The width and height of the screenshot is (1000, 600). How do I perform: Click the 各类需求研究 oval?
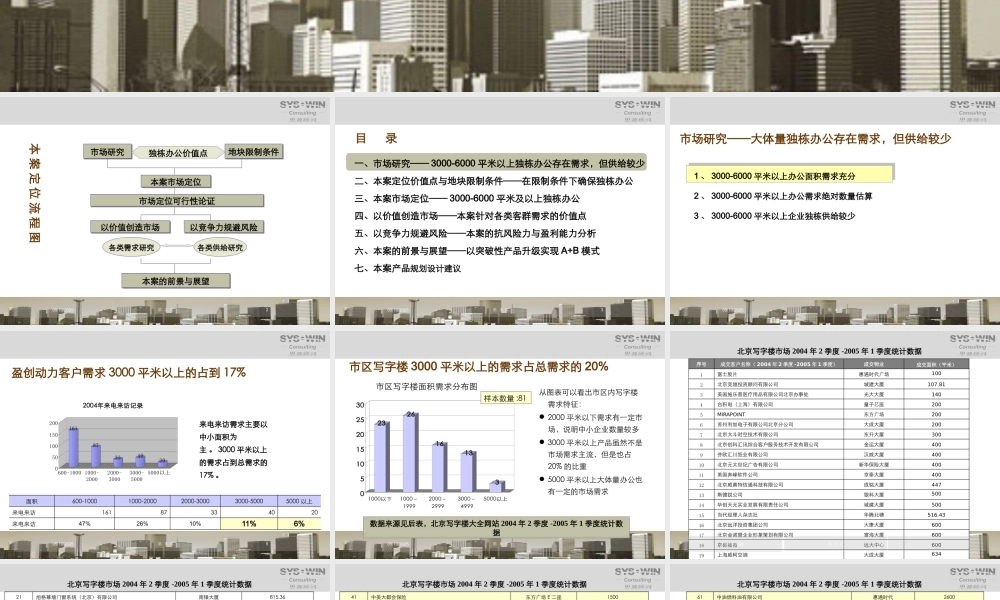tap(131, 247)
